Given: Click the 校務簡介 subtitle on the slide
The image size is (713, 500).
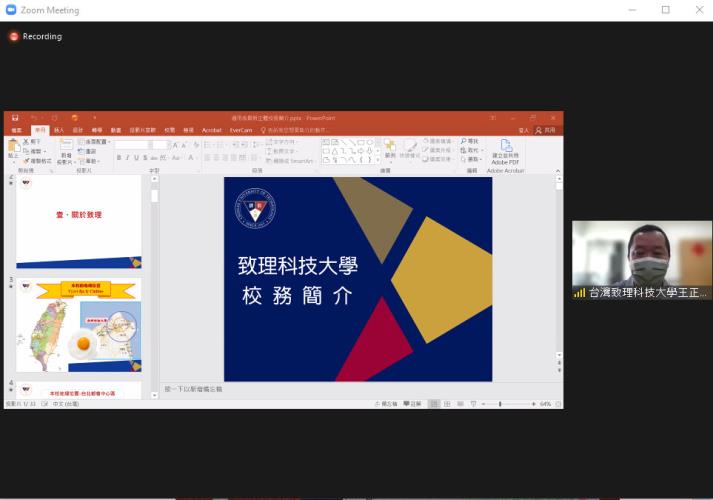Looking at the screenshot, I should pos(297,296).
